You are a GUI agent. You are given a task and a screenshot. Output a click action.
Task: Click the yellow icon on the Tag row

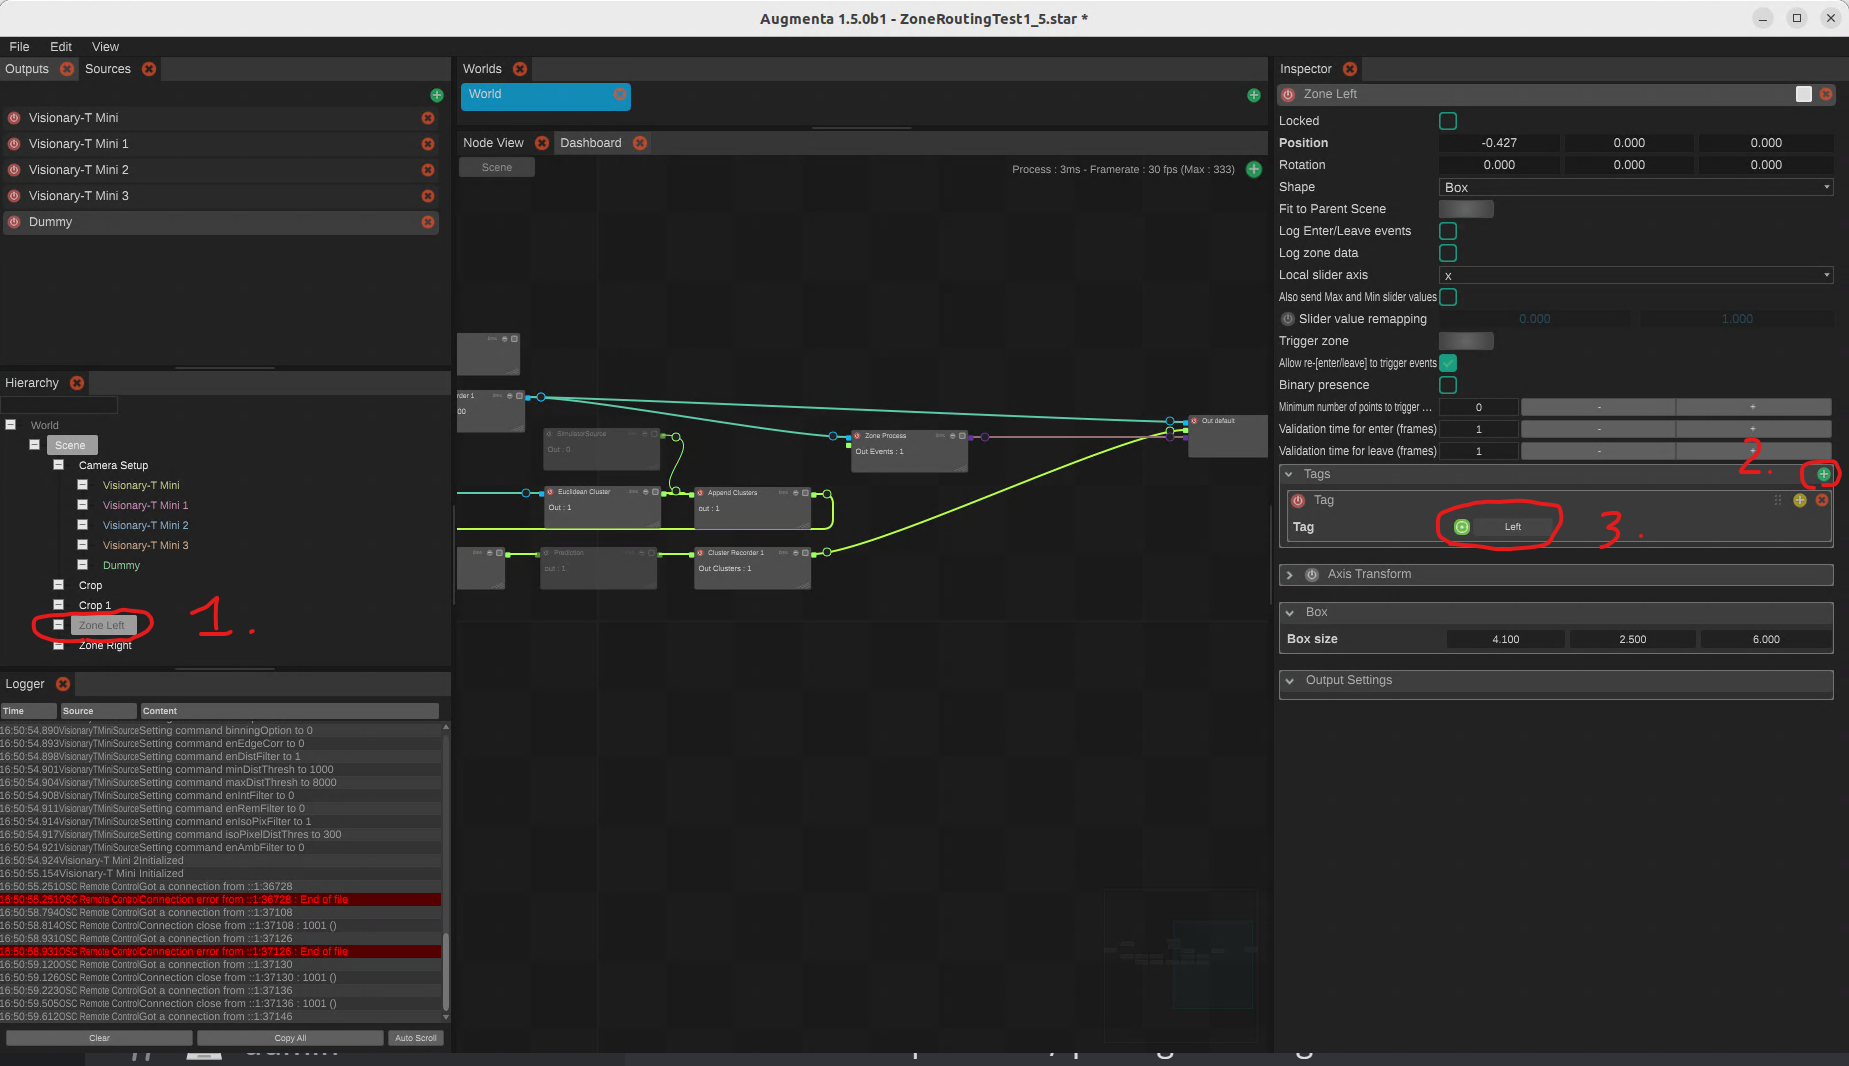pyautogui.click(x=1800, y=500)
